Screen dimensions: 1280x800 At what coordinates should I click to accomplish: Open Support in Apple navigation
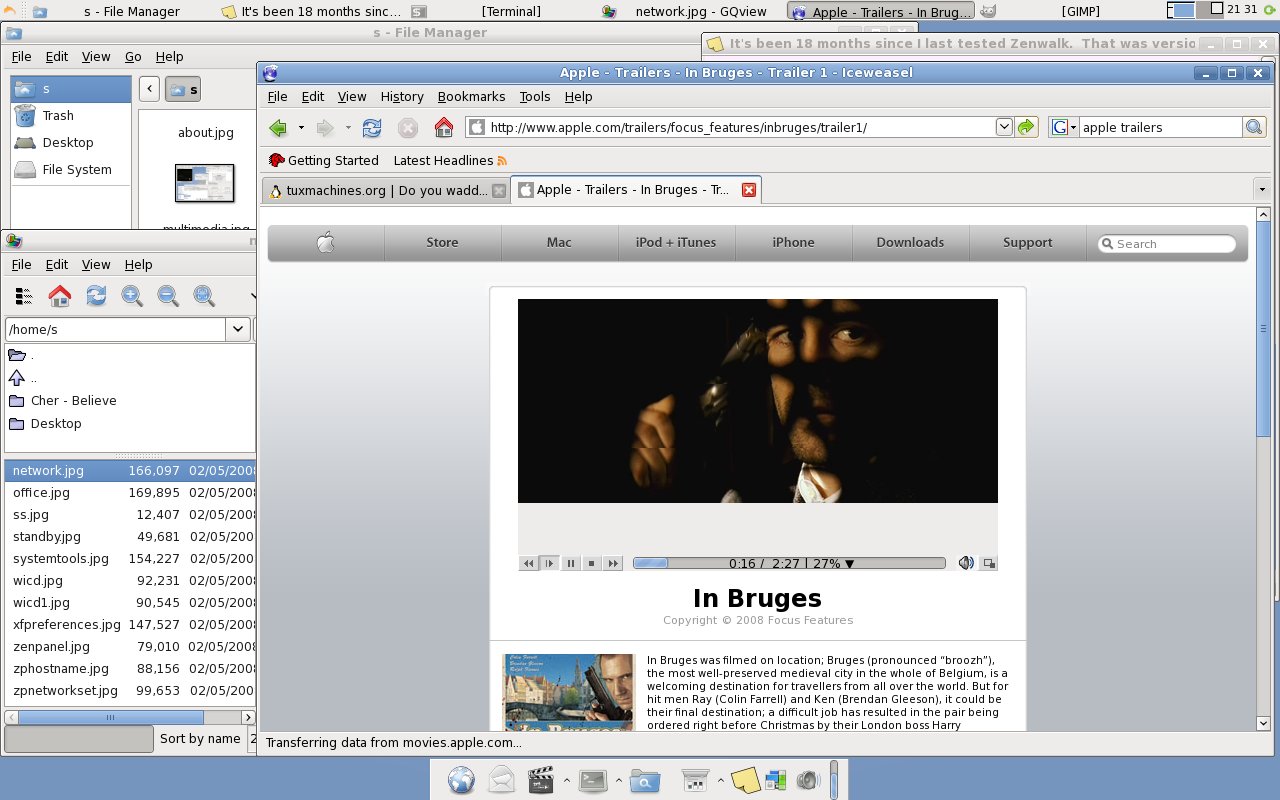1027,242
